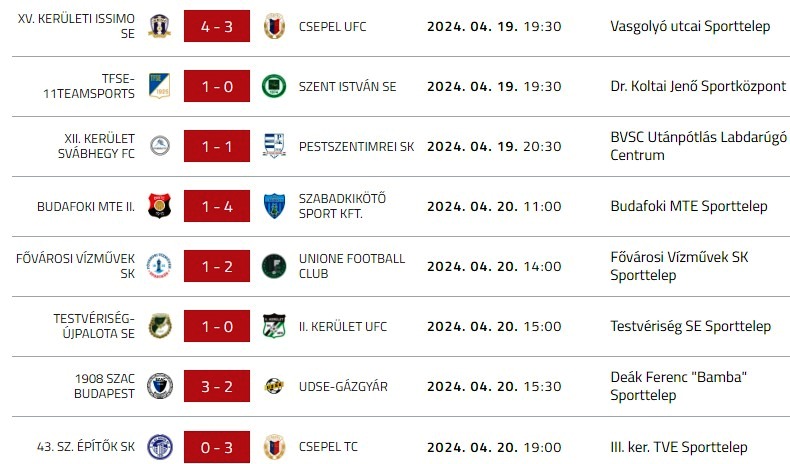Screen dimensions: 790x464
Task: Click the UDSE-Gázgyár team logo
Action: tap(273, 386)
